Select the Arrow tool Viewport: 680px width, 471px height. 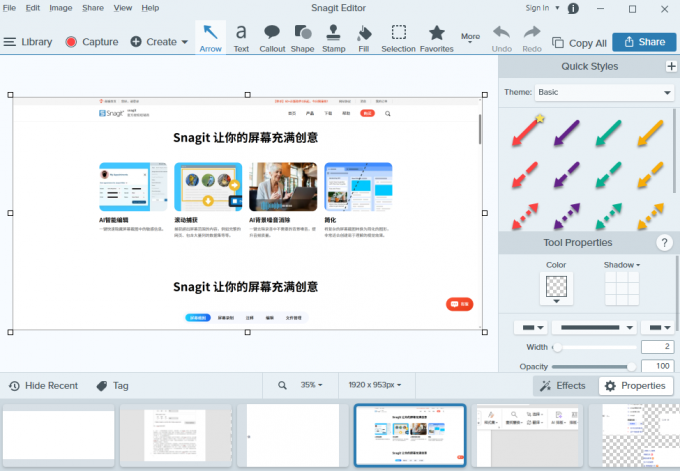pyautogui.click(x=210, y=38)
